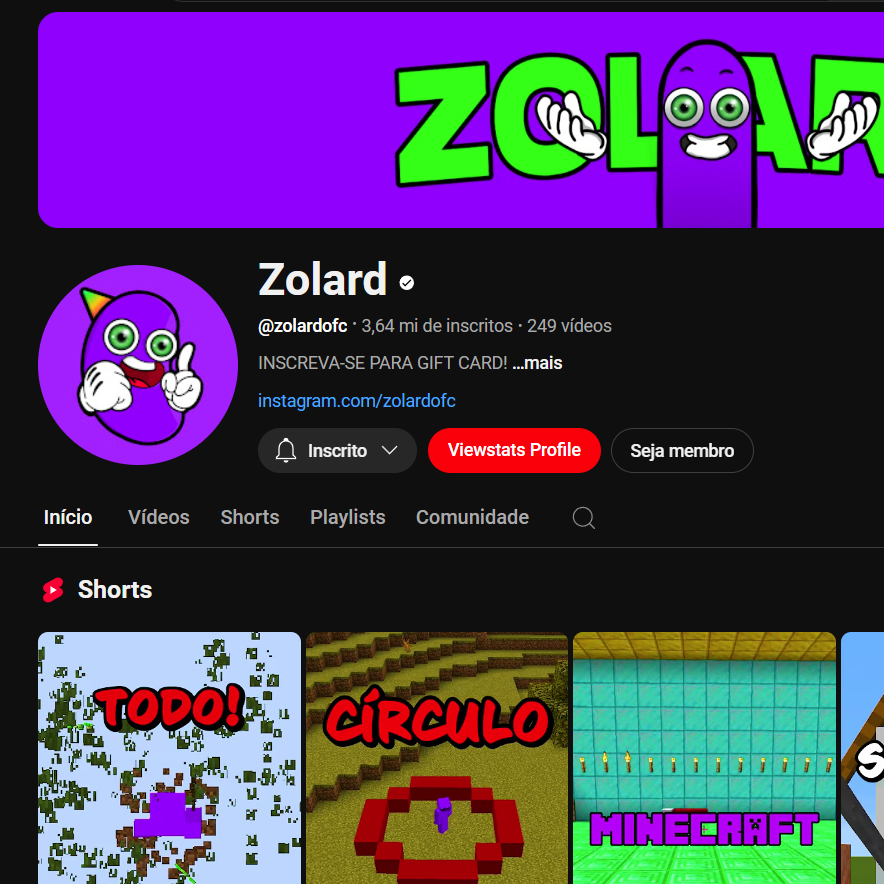This screenshot has width=884, height=884.
Task: Switch to the Vídeos tab
Action: [x=159, y=518]
